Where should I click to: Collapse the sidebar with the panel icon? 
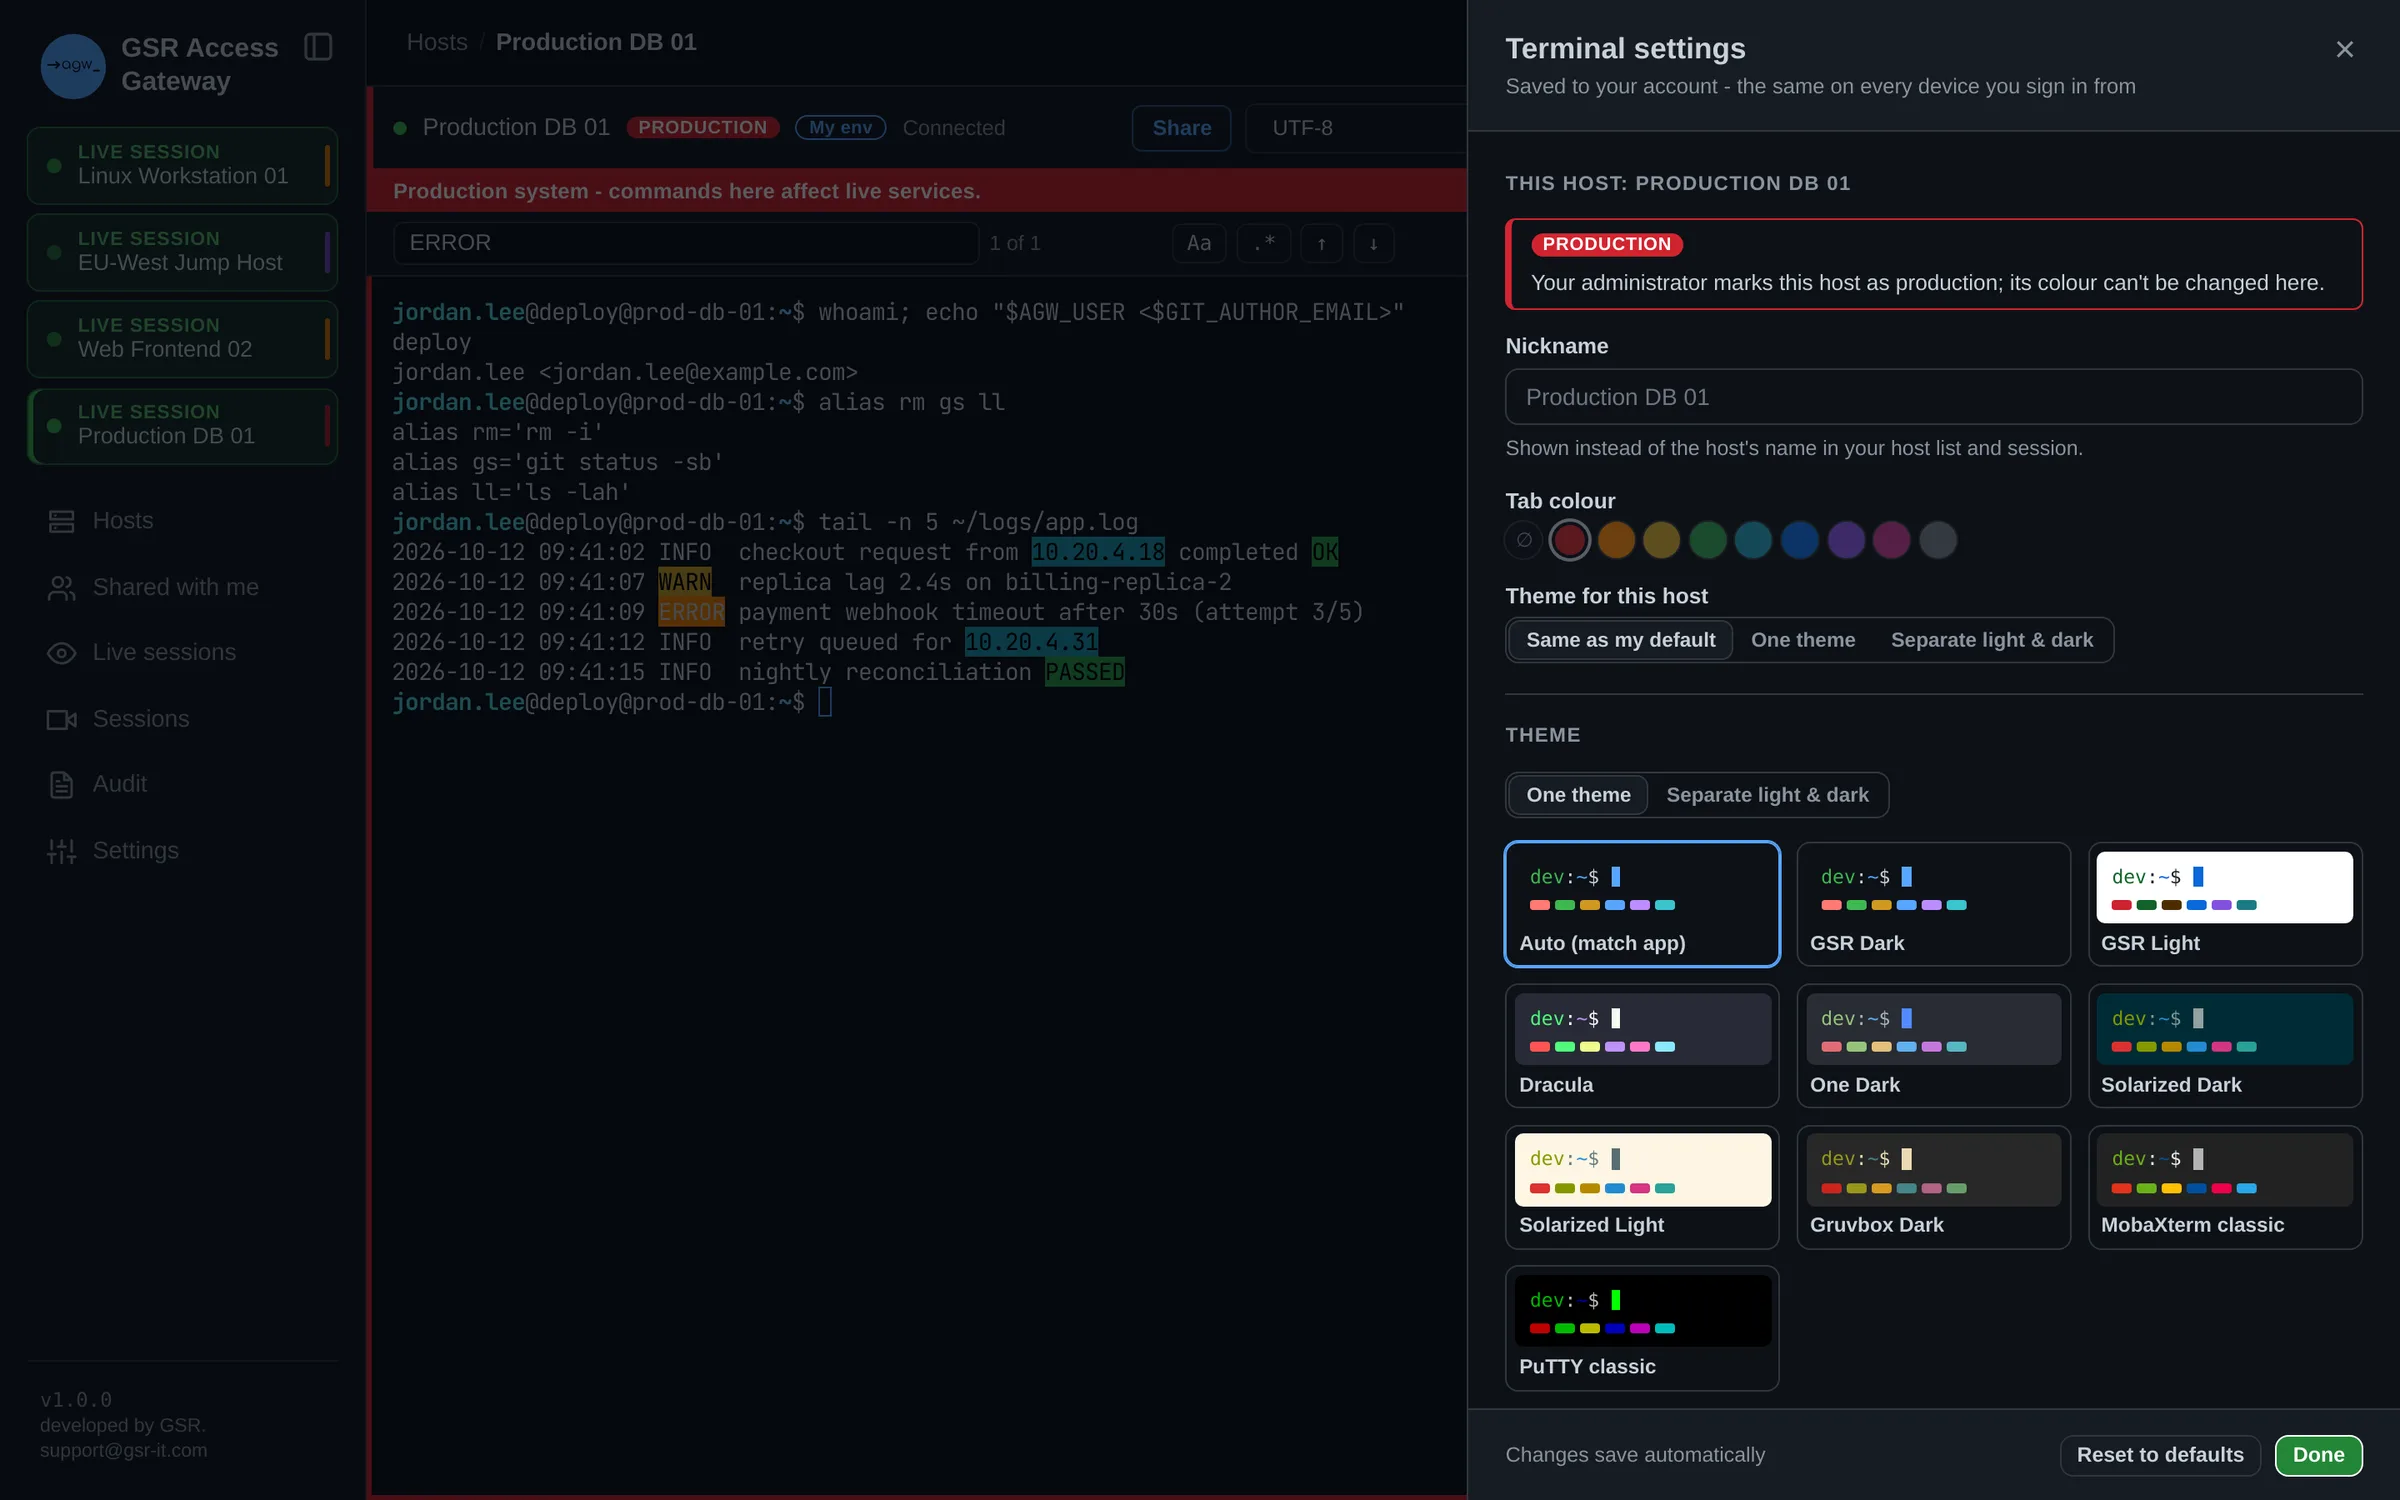(x=318, y=47)
